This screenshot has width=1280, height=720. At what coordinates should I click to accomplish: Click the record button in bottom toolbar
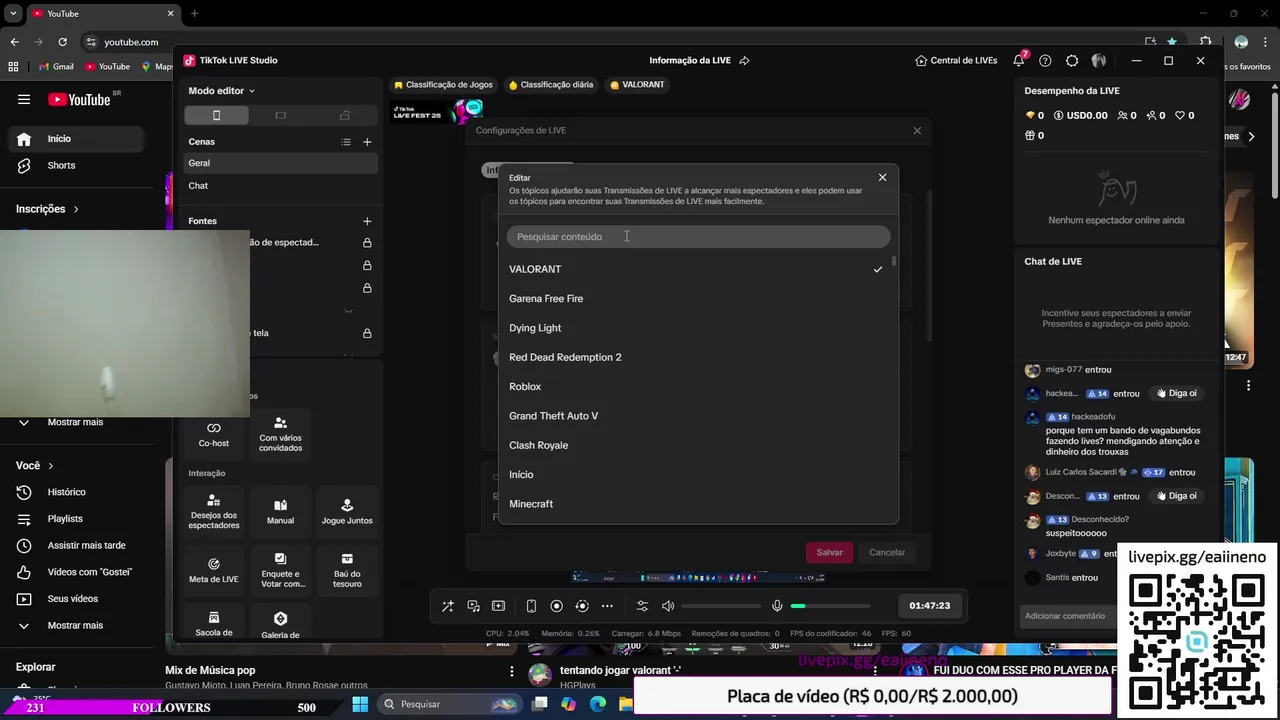(x=556, y=606)
